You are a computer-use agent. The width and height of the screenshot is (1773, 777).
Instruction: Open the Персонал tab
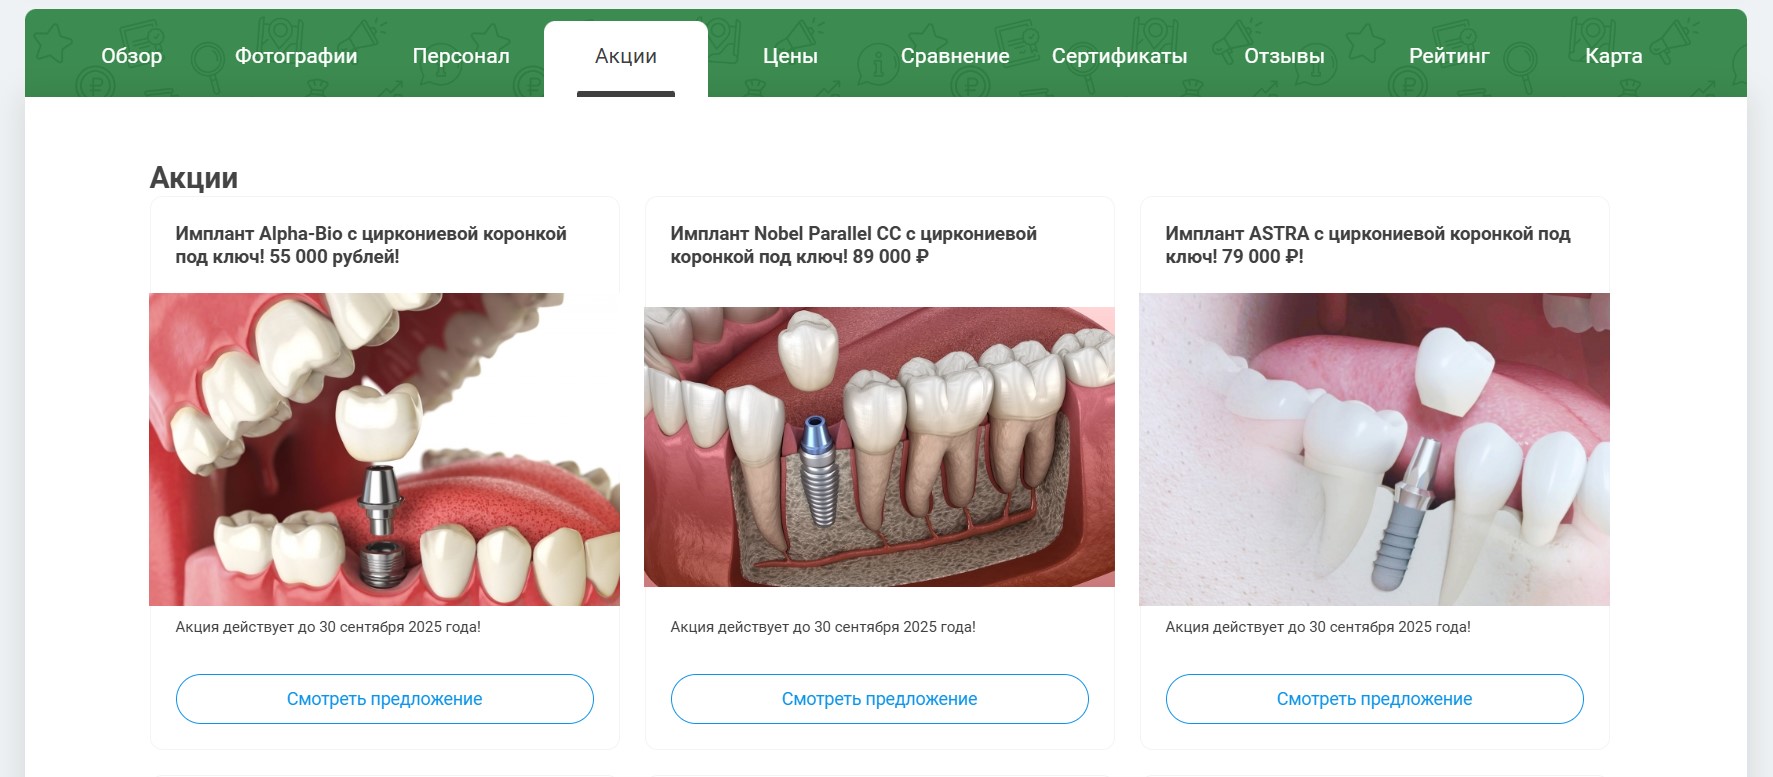click(461, 56)
